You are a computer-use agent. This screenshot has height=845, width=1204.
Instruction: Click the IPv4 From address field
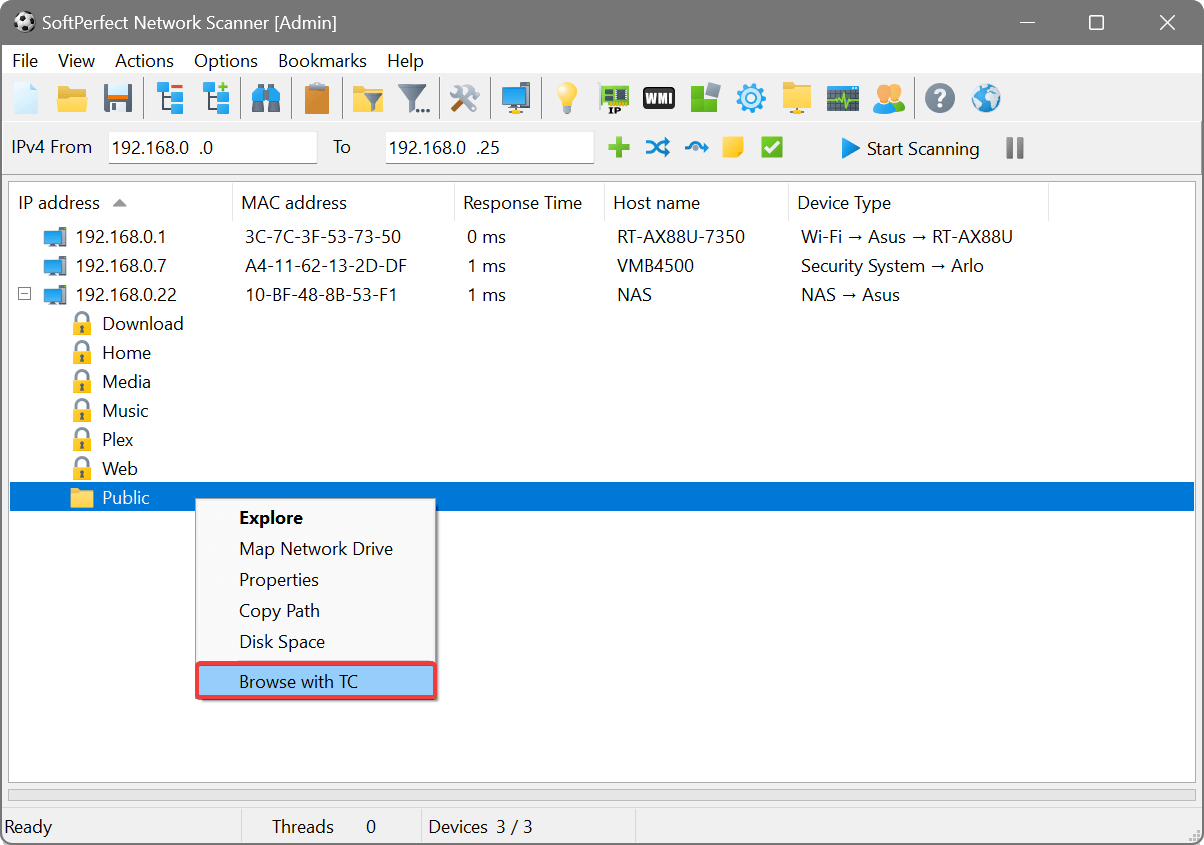[x=212, y=148]
